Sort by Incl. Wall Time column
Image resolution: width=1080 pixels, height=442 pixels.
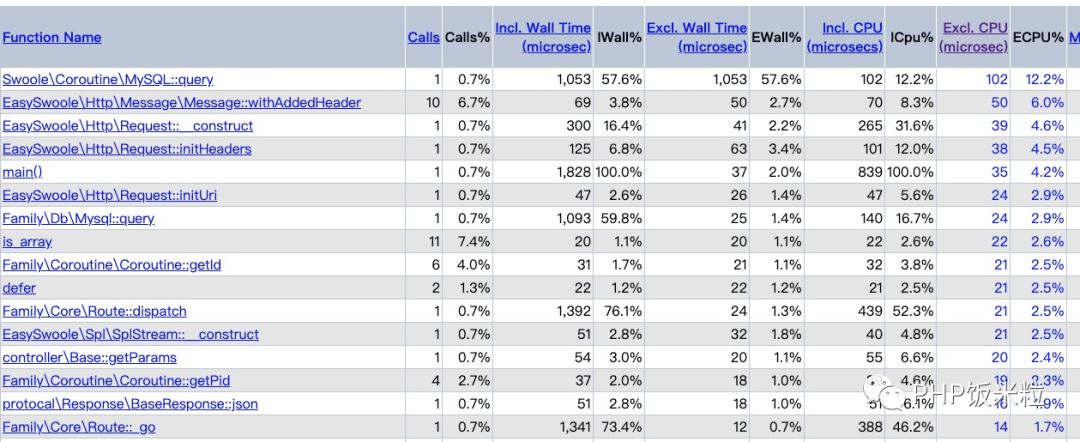(543, 37)
